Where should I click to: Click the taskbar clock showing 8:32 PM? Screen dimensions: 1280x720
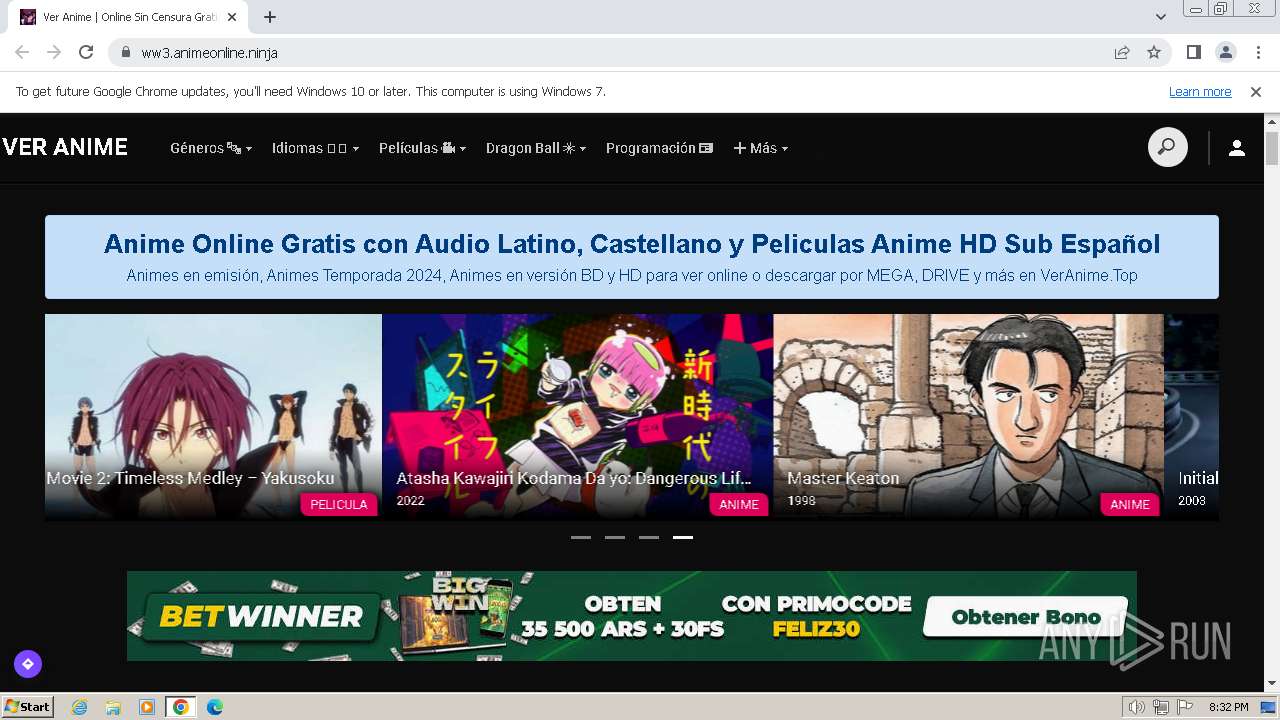[x=1228, y=707]
